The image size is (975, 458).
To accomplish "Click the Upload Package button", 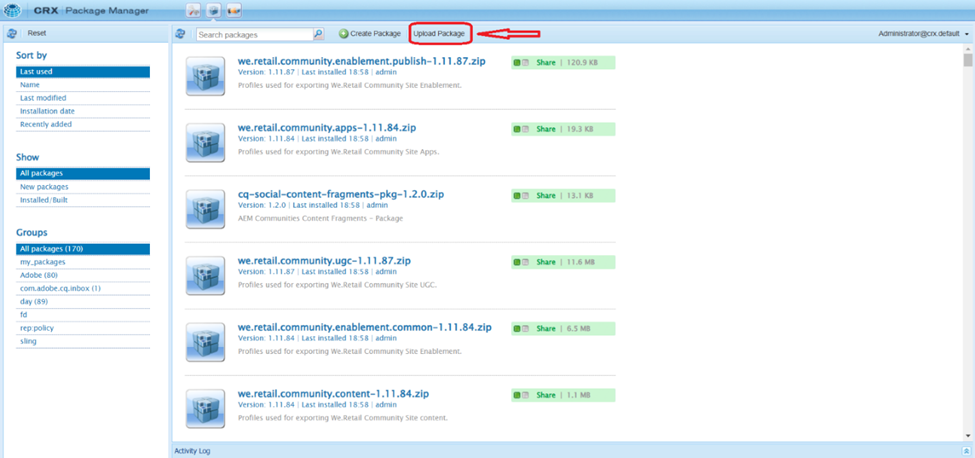I will pos(439,34).
